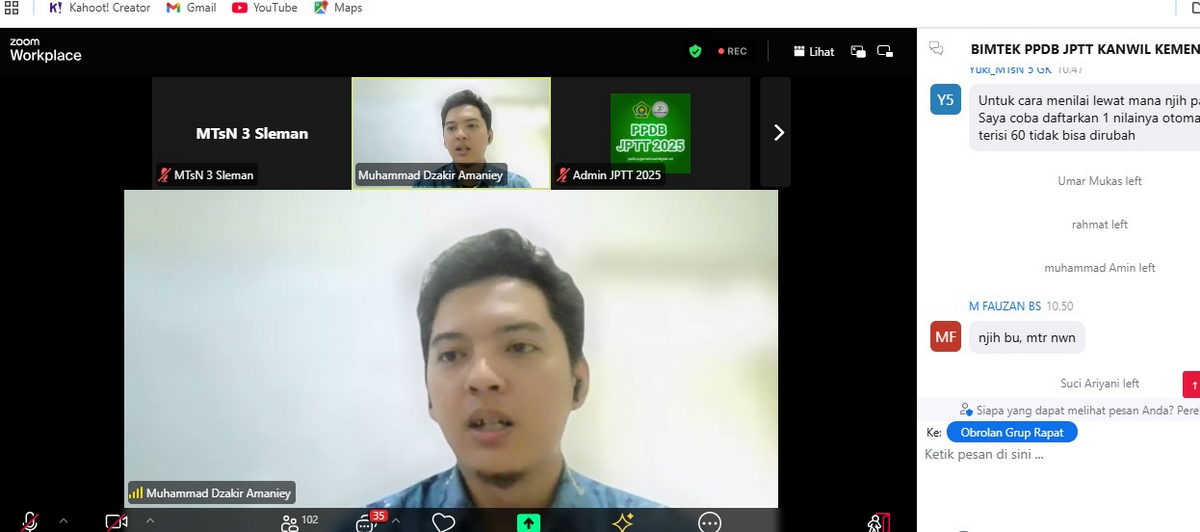1200x532 pixels.
Task: Click the leave meeting icon
Action: pos(877,522)
